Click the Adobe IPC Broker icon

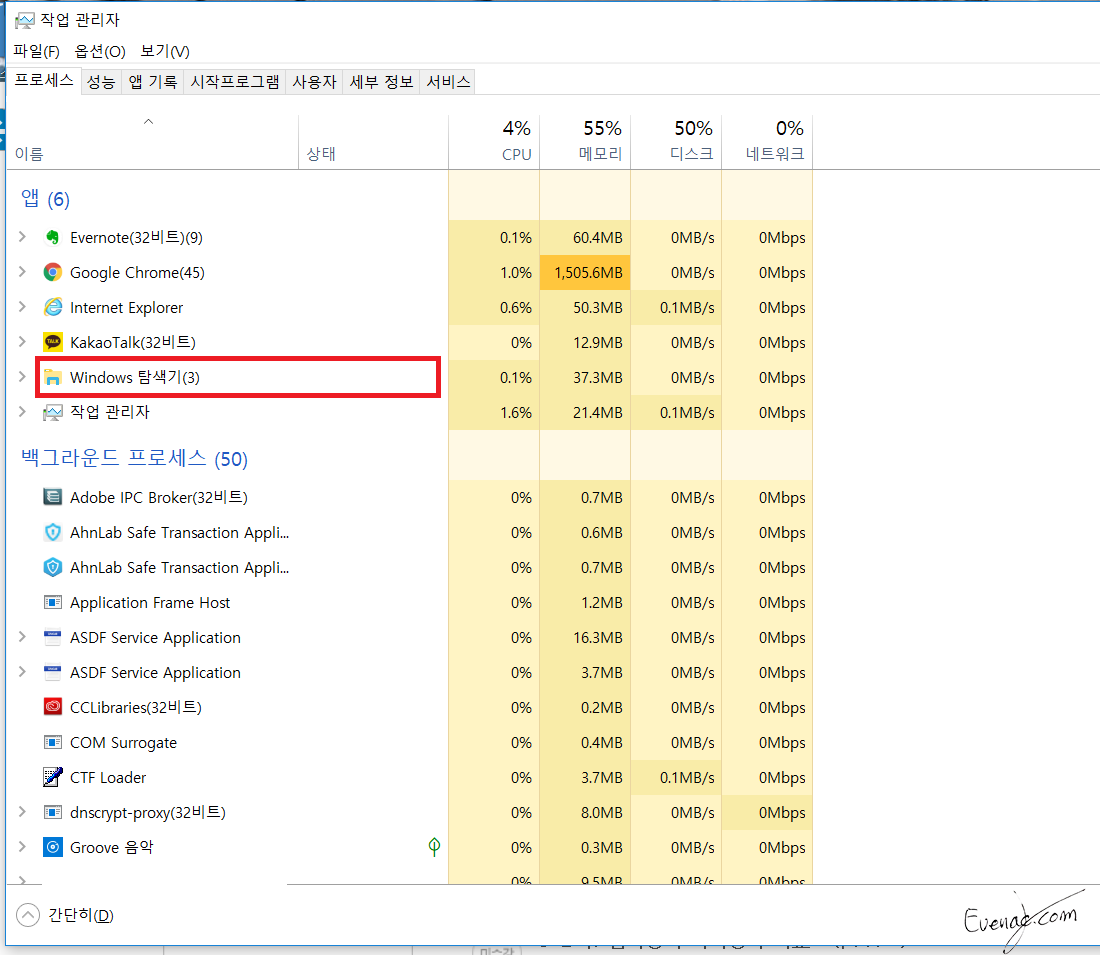pyautogui.click(x=53, y=497)
